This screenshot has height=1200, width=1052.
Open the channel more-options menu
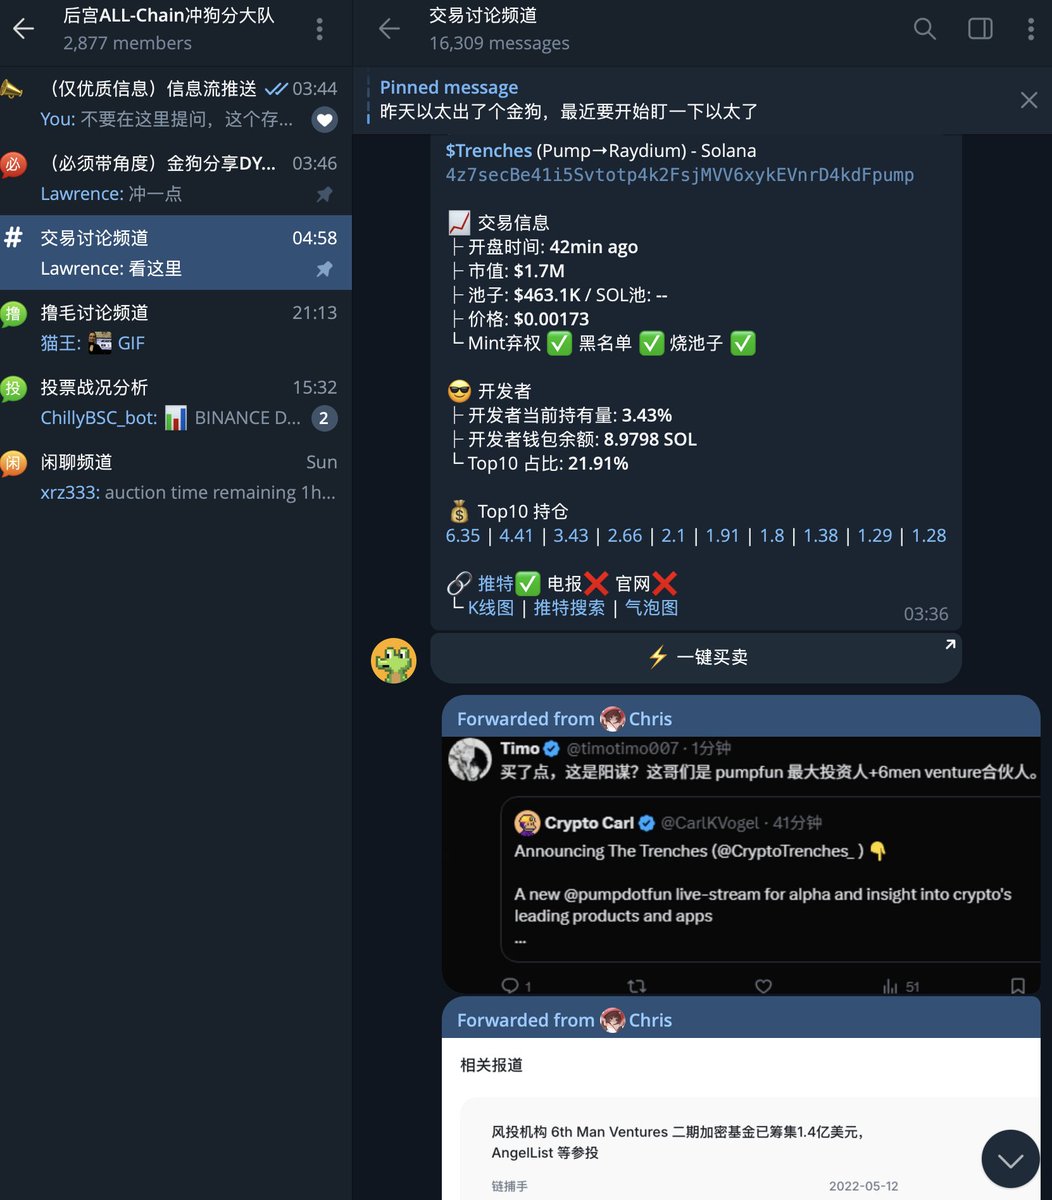tap(1031, 28)
